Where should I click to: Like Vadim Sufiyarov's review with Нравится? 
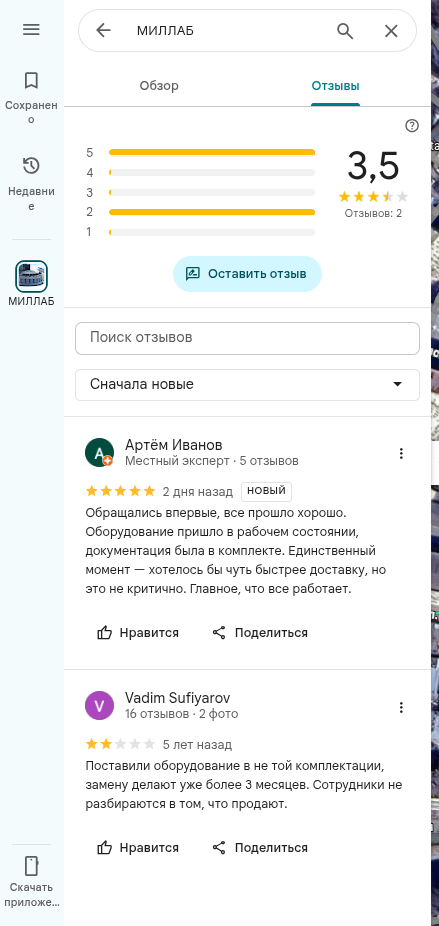(x=138, y=847)
